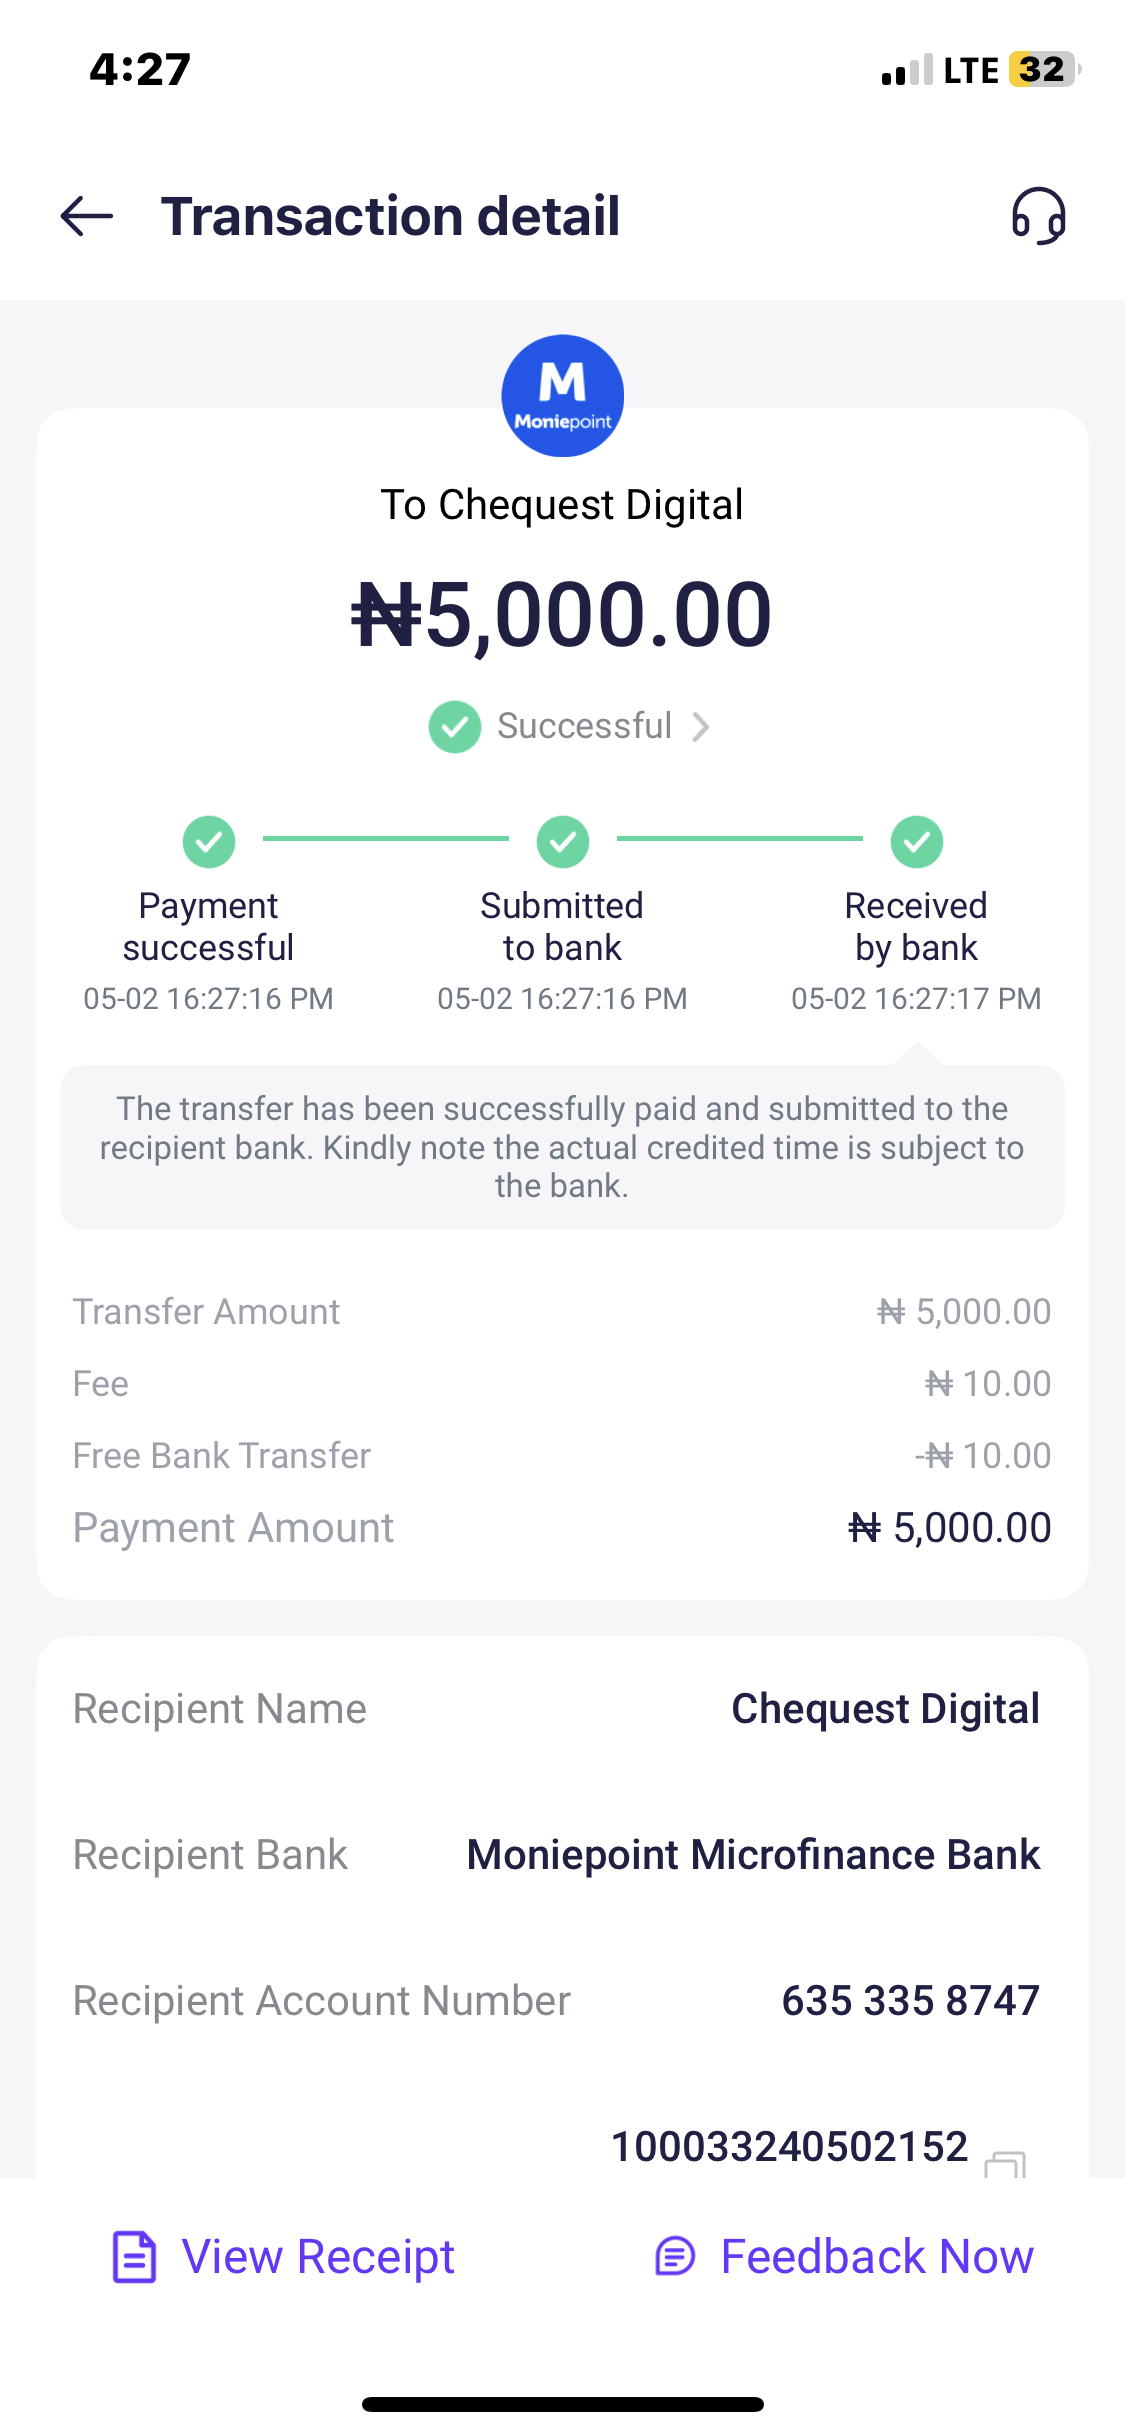Viewport: 1125px width, 2436px height.
Task: Tap the View Receipt document icon
Action: pos(135,2257)
